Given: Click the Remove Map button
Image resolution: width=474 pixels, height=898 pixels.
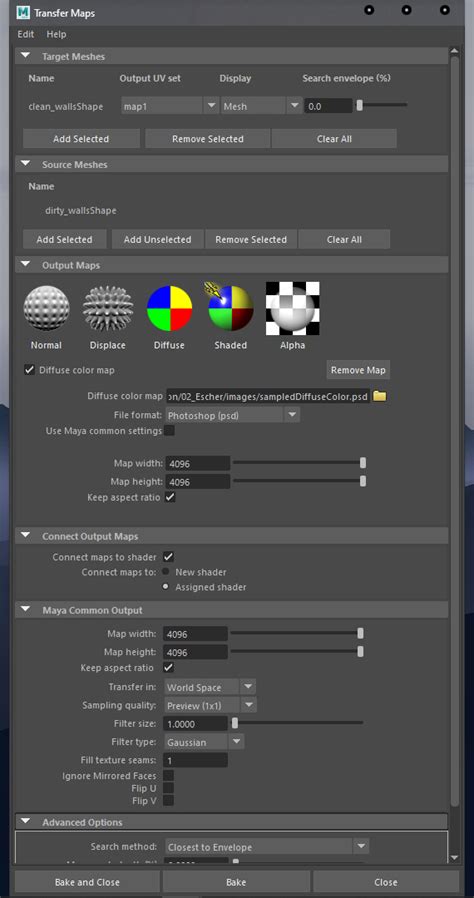Looking at the screenshot, I should 358,370.
